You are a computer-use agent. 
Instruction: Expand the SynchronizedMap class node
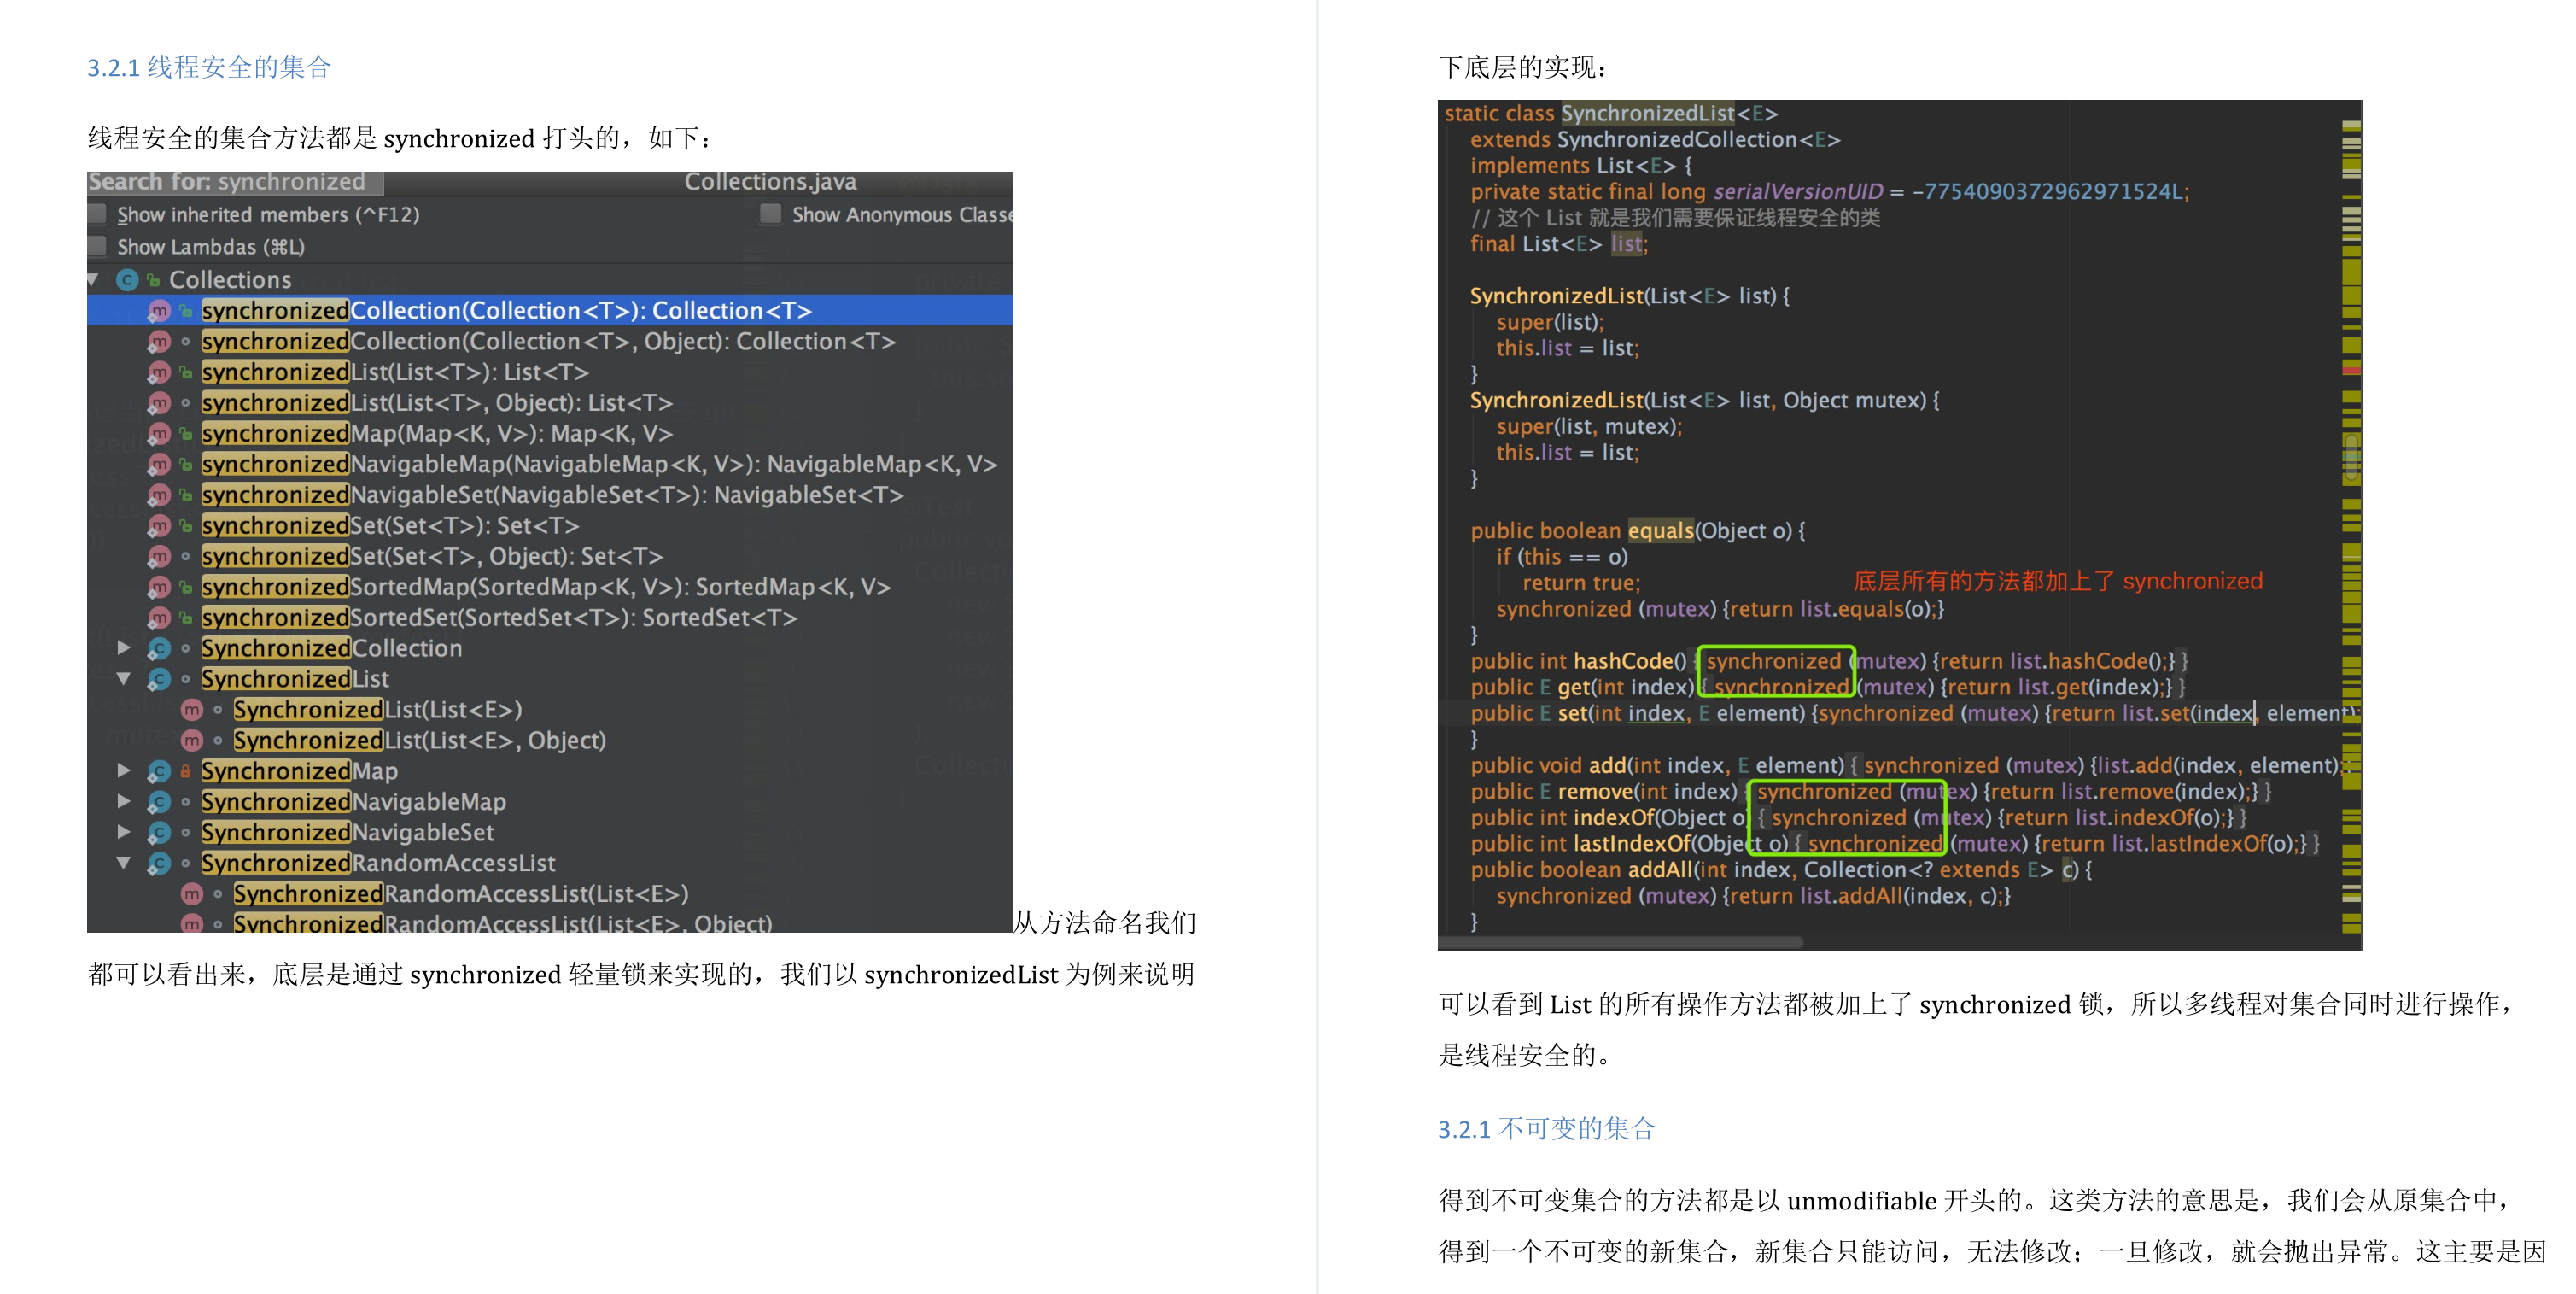coord(124,771)
